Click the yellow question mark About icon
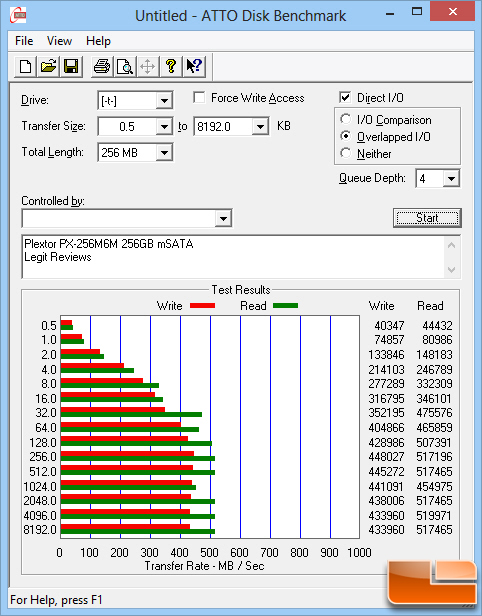Image resolution: width=482 pixels, height=616 pixels. tap(171, 66)
